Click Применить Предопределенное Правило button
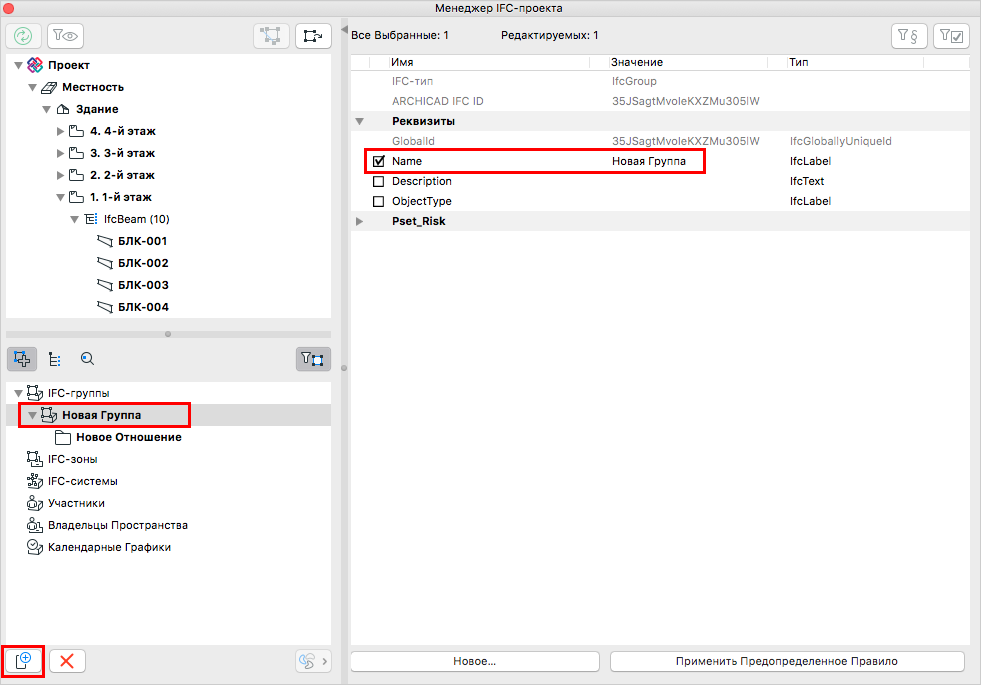This screenshot has height=685, width=981. tap(787, 661)
